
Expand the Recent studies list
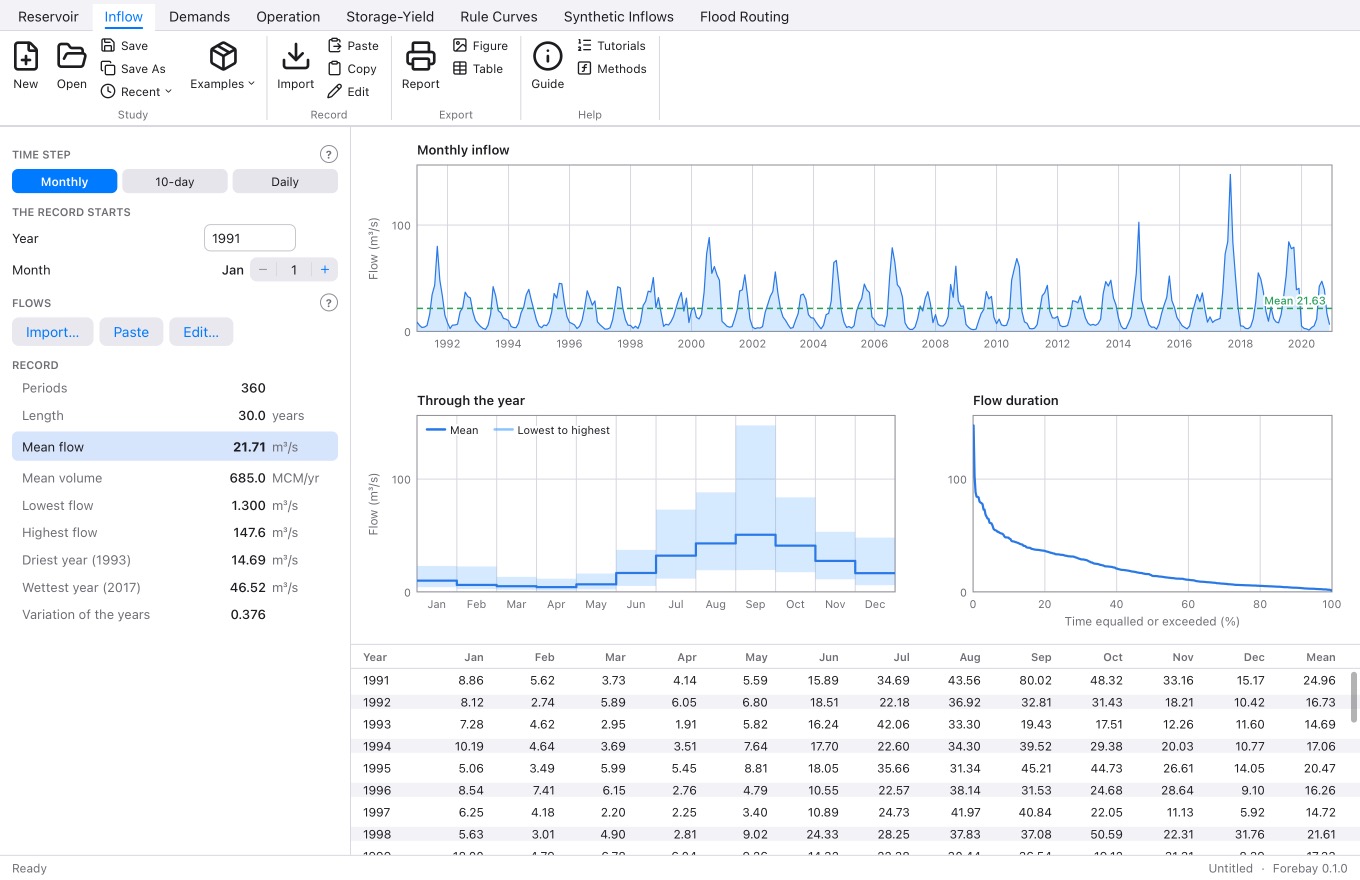click(x=137, y=92)
